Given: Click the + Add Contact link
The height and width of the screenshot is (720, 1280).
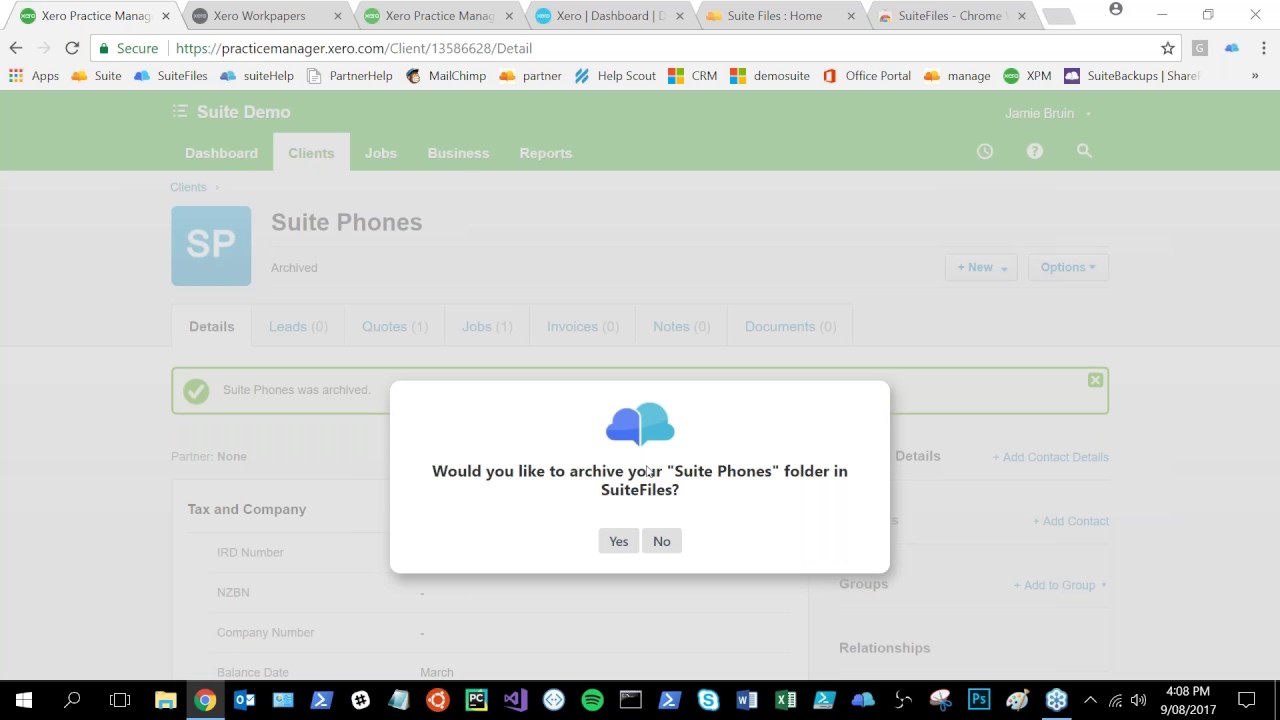Looking at the screenshot, I should pos(1071,521).
